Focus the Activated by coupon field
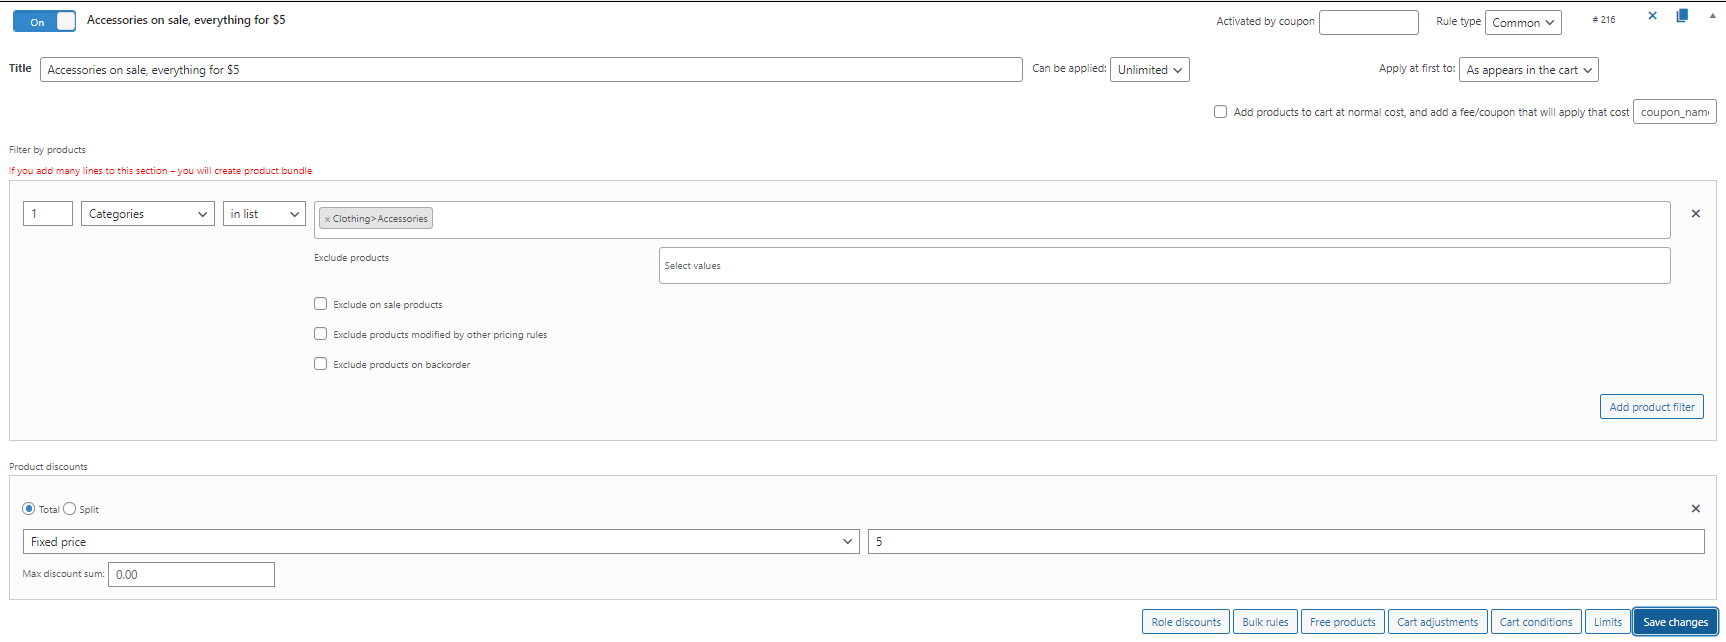 coord(1369,22)
